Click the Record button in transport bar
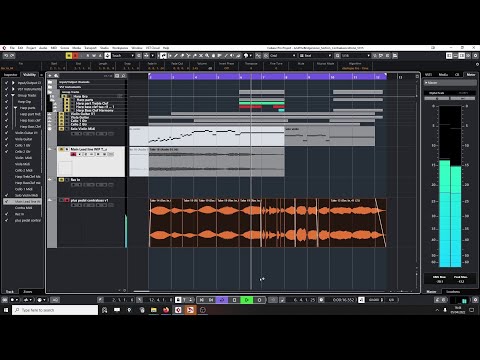This screenshot has height=360, width=480. 259,300
